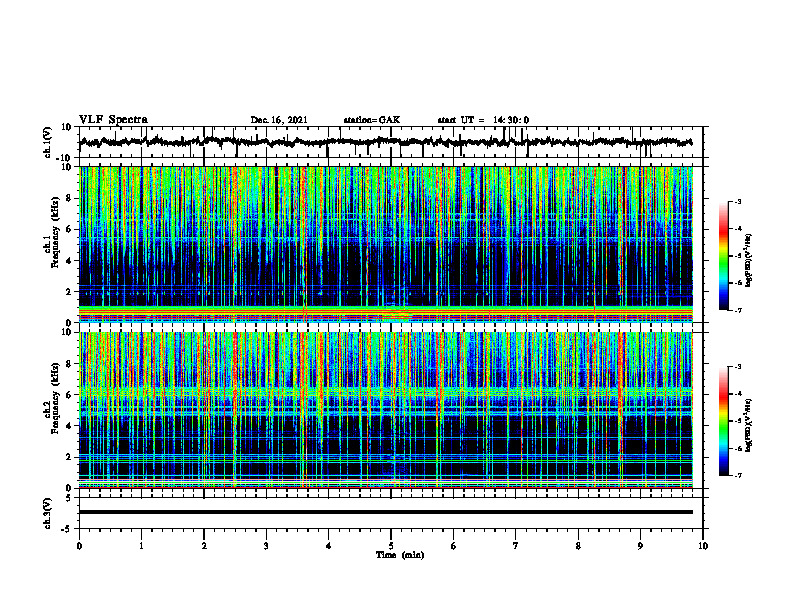
Task: Click the "ch.1(V)" waveform axis label
Action: pos(48,142)
